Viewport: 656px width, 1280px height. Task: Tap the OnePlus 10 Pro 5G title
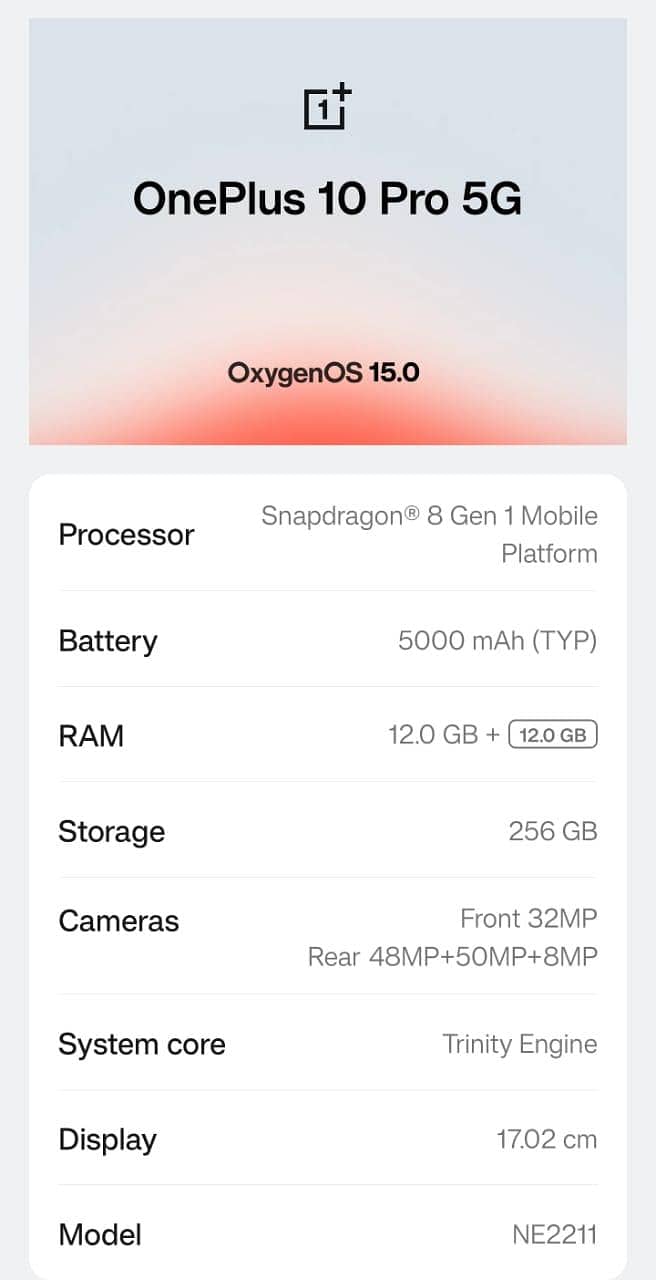[x=328, y=199]
